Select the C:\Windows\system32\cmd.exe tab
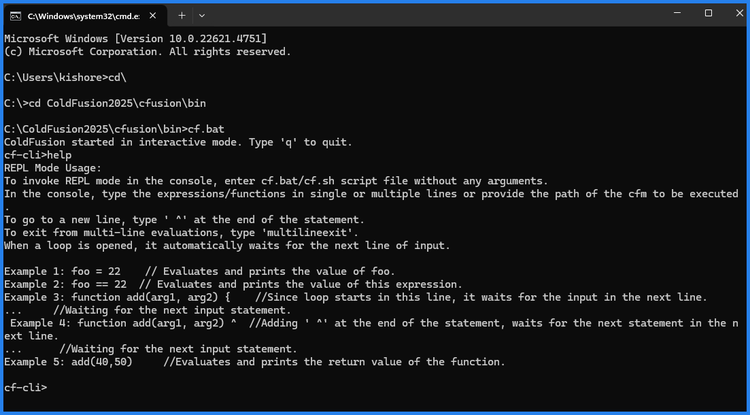This screenshot has height=415, width=750. click(83, 16)
